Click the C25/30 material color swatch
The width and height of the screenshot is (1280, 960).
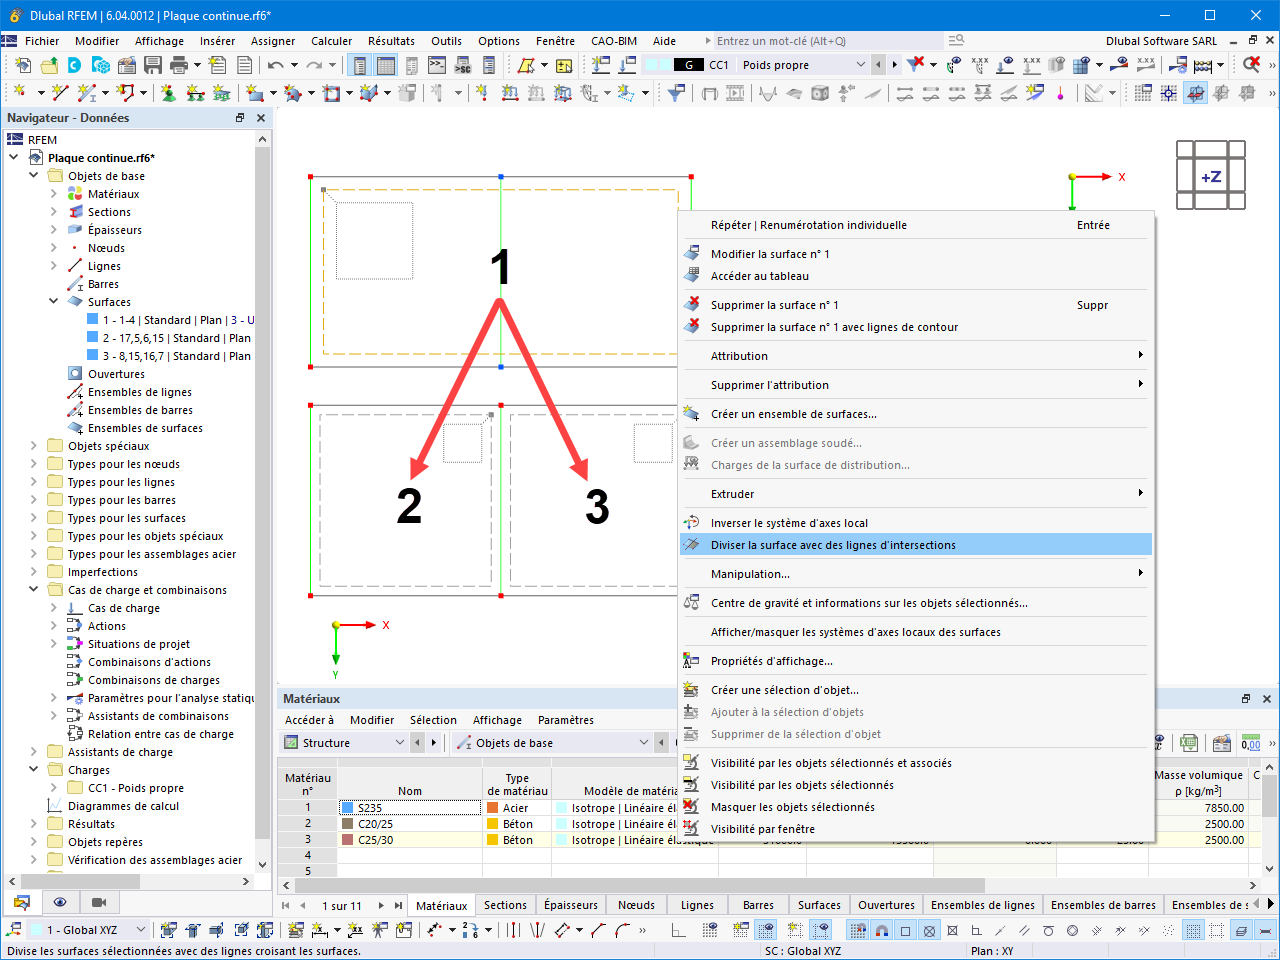point(348,840)
